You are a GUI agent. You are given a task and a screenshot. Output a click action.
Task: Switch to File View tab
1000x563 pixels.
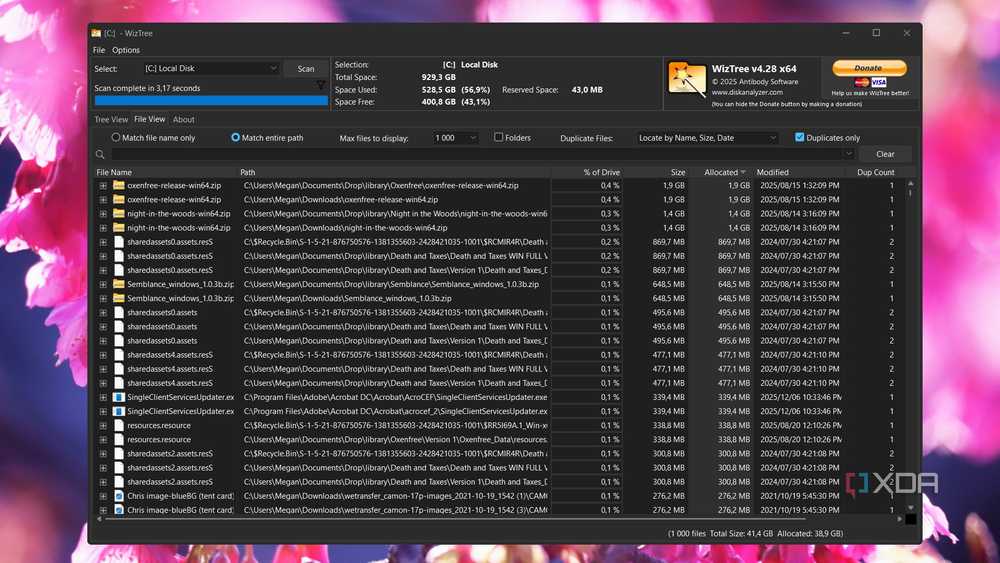tap(149, 119)
